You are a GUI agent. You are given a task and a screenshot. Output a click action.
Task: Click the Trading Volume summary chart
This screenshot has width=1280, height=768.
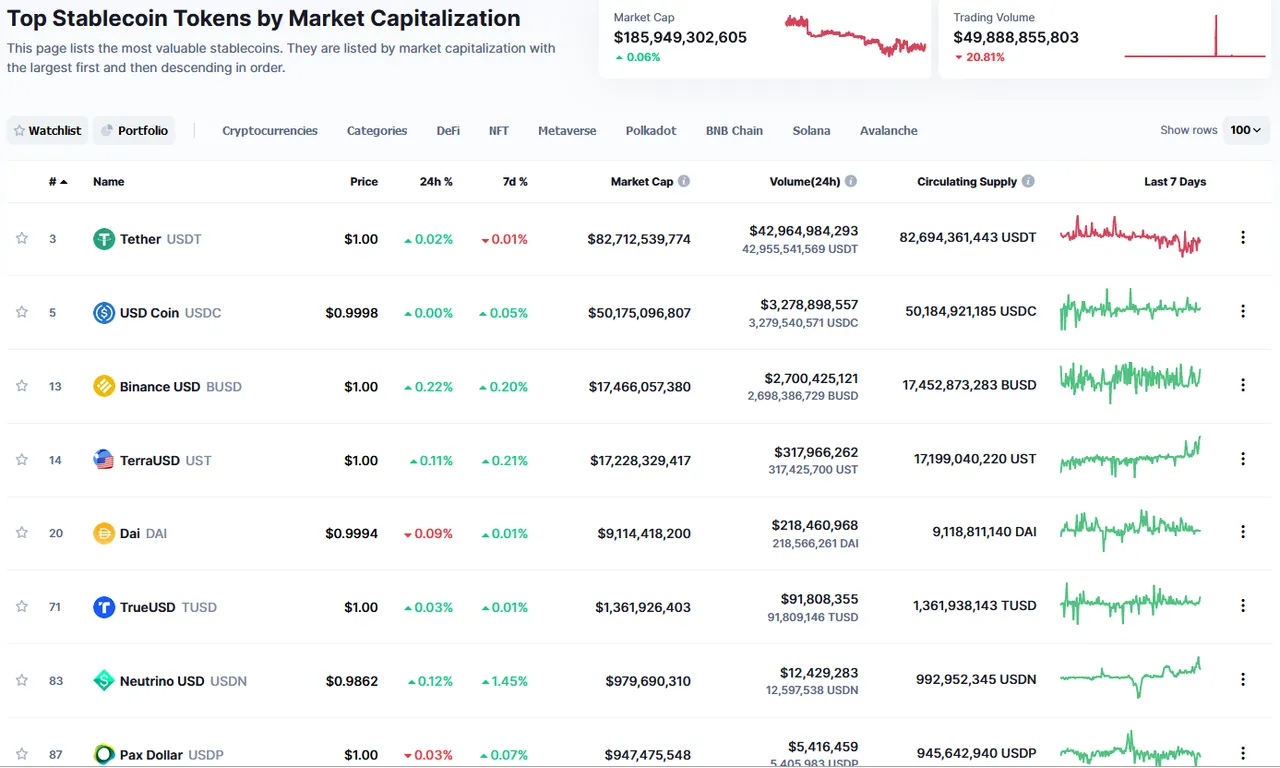pyautogui.click(x=1196, y=36)
